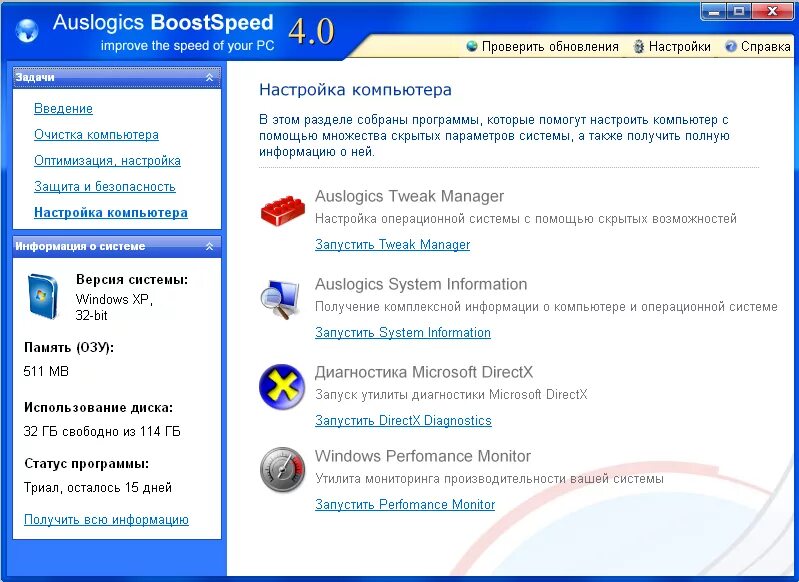Viewport: 799px width, 582px height.
Task: Click the gear icon beside Настройки
Action: 638,46
